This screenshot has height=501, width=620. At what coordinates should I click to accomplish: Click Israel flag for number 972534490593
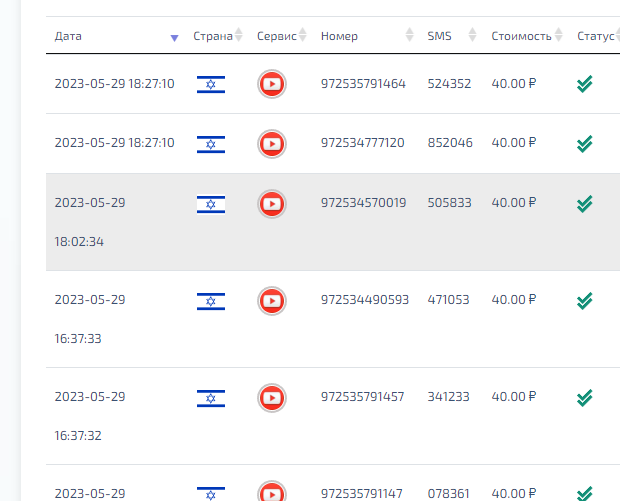[x=211, y=300]
